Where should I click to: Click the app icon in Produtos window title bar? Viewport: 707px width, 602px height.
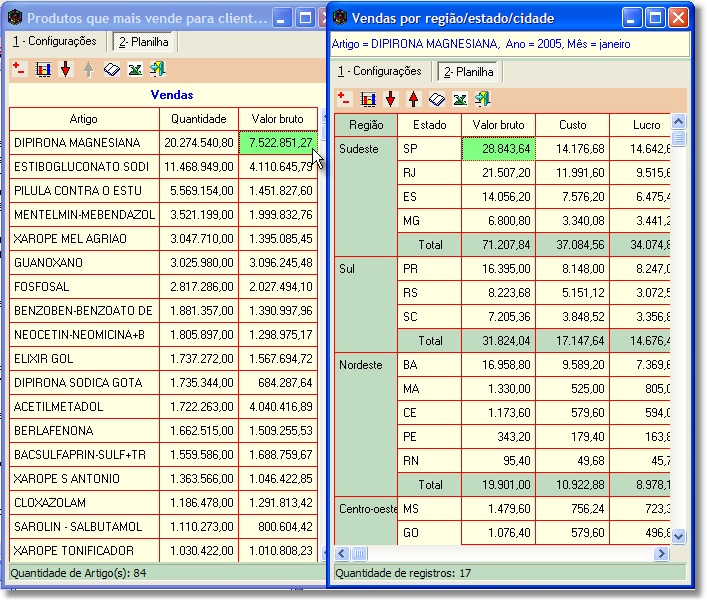point(15,18)
